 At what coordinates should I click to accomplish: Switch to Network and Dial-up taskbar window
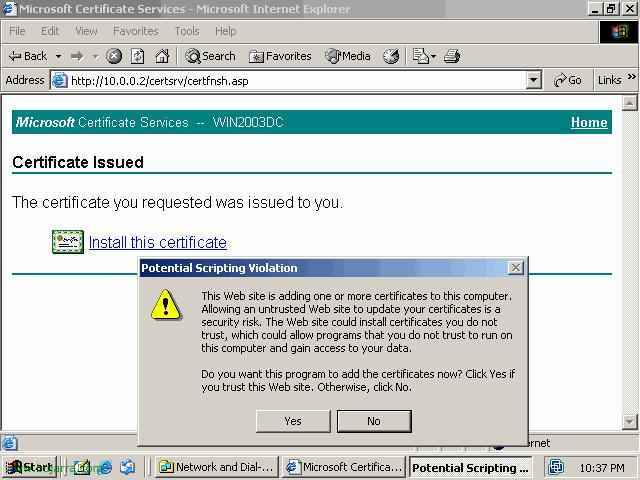click(216, 467)
